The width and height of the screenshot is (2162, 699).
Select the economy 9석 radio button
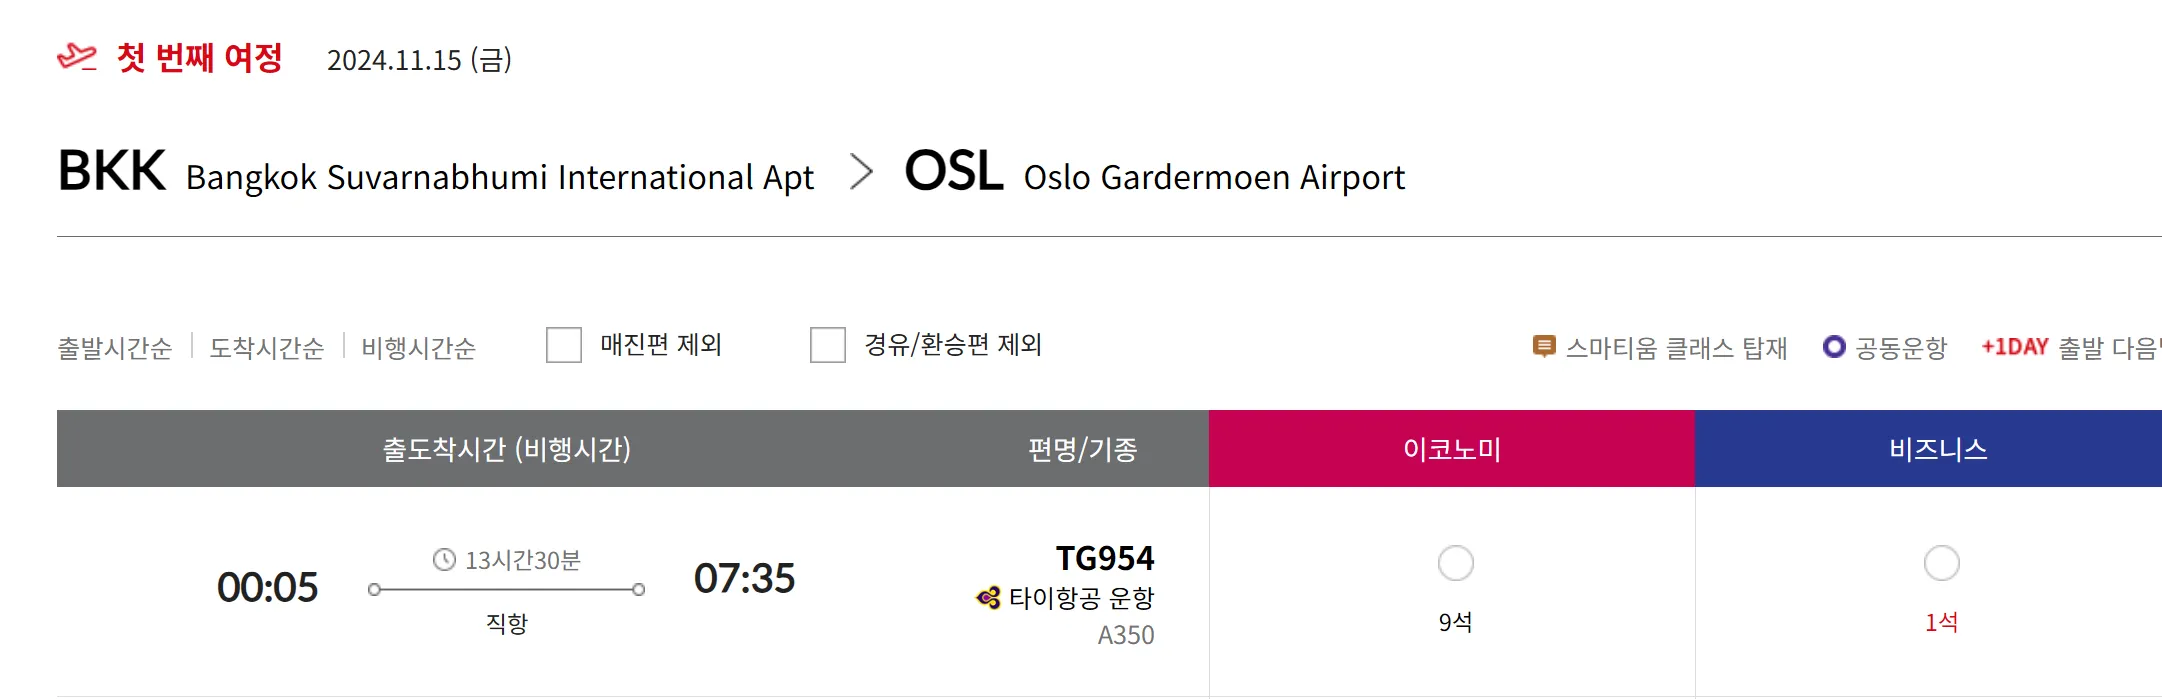[1455, 563]
